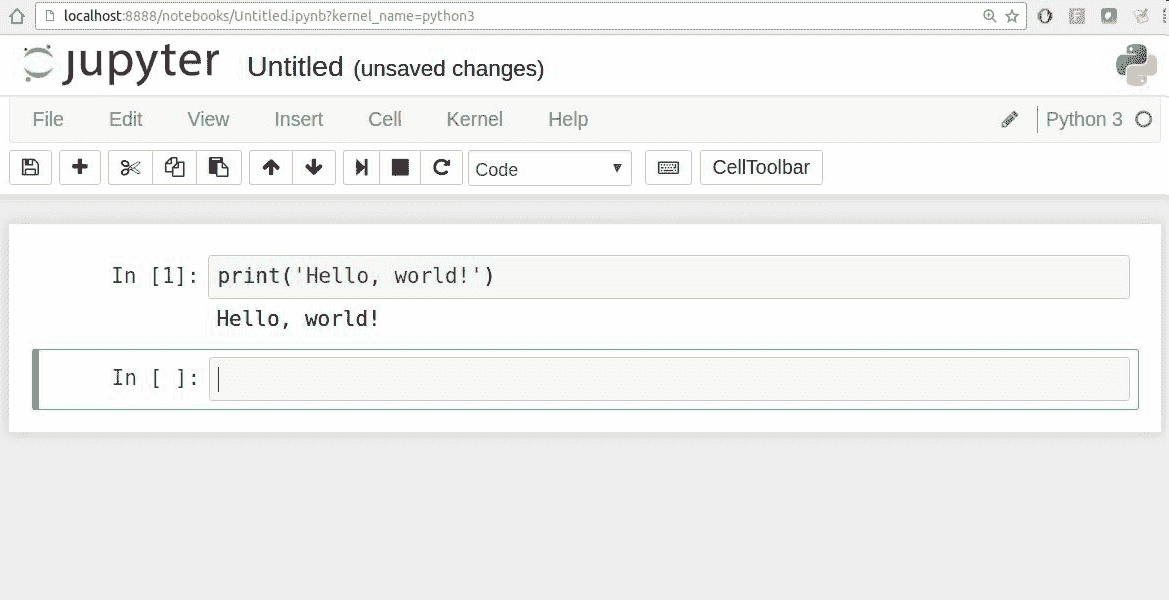Viewport: 1169px width, 600px height.
Task: Click the empty In [ ] code cell
Action: (x=668, y=379)
